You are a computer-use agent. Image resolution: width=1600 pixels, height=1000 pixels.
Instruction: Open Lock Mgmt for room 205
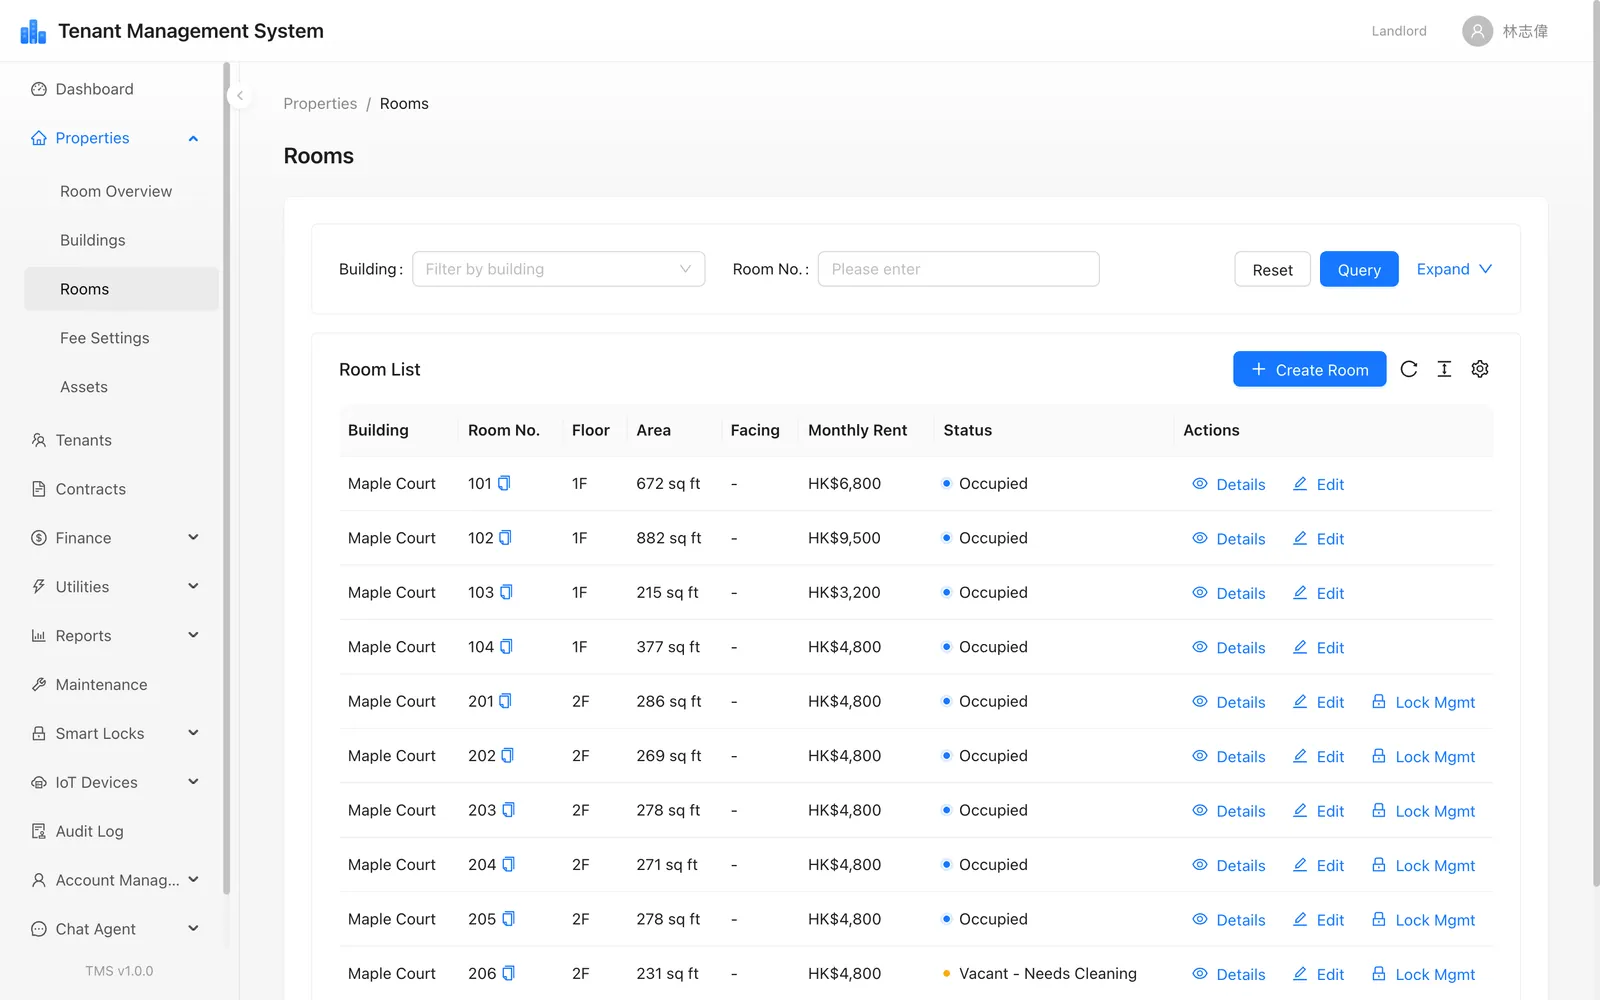1423,920
